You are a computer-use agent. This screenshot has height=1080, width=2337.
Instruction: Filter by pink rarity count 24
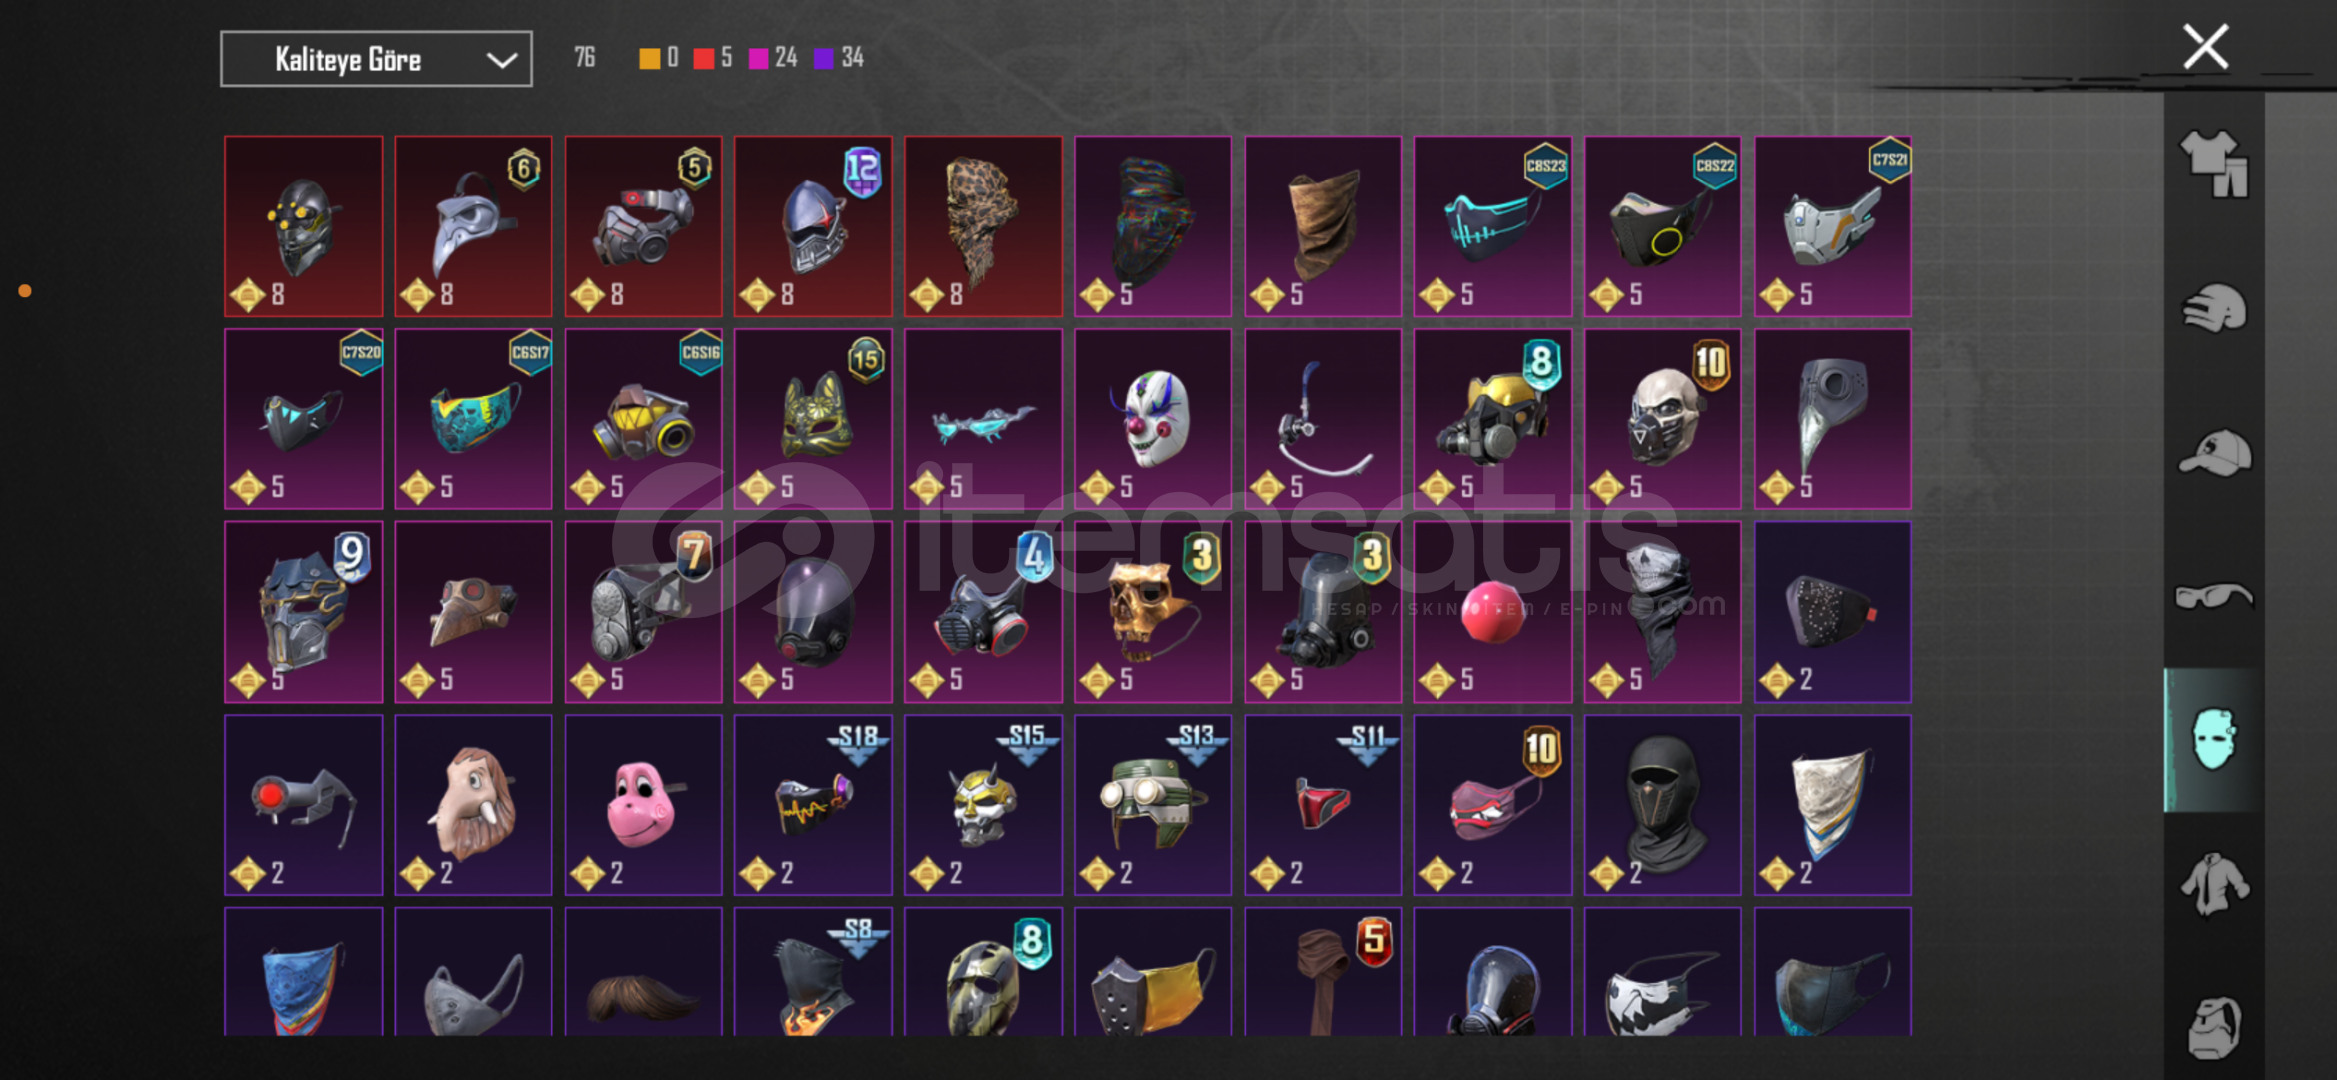point(773,58)
